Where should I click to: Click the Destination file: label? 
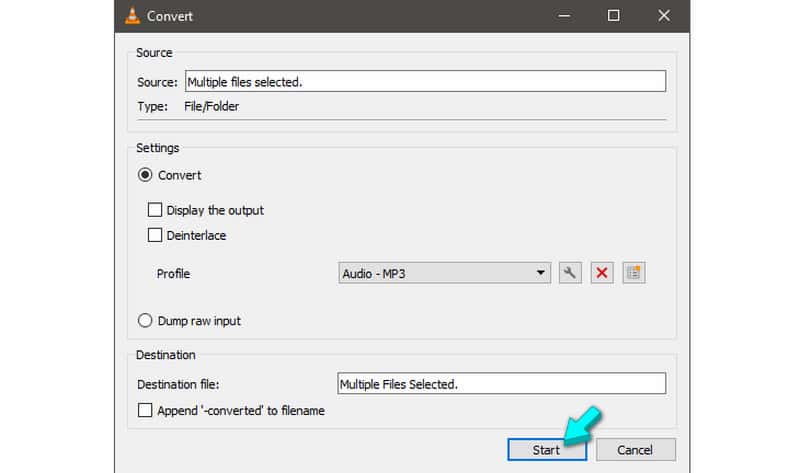178,384
